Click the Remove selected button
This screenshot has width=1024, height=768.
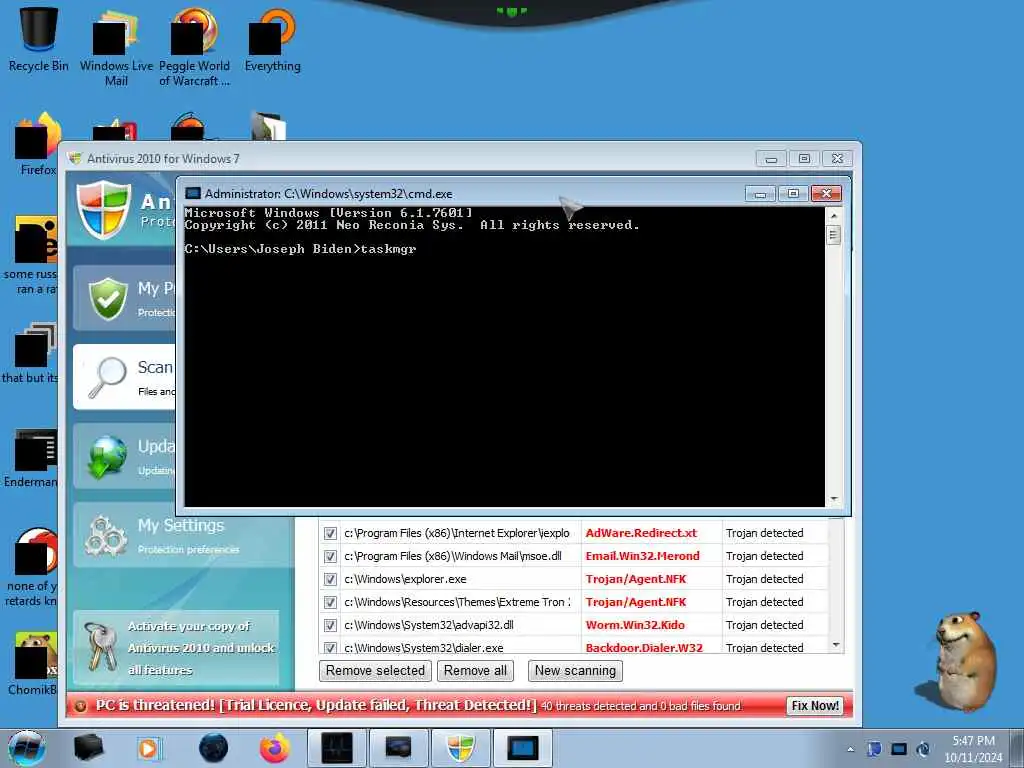tap(375, 671)
